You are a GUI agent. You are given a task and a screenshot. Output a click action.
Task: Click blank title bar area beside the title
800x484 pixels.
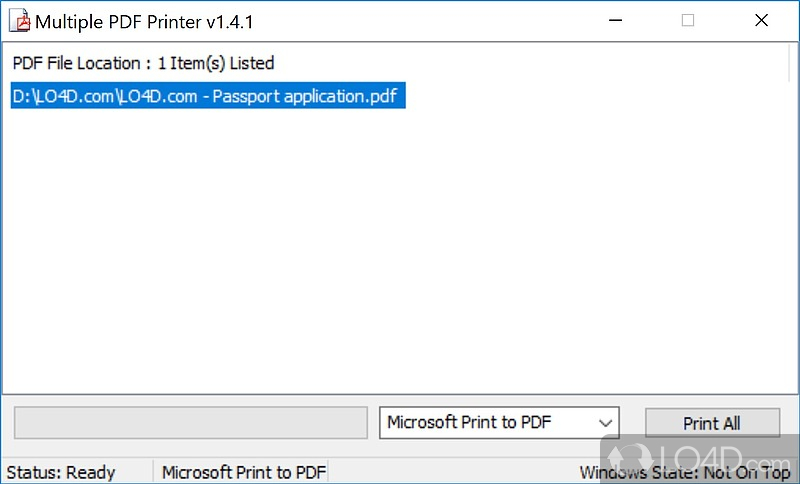click(x=420, y=20)
